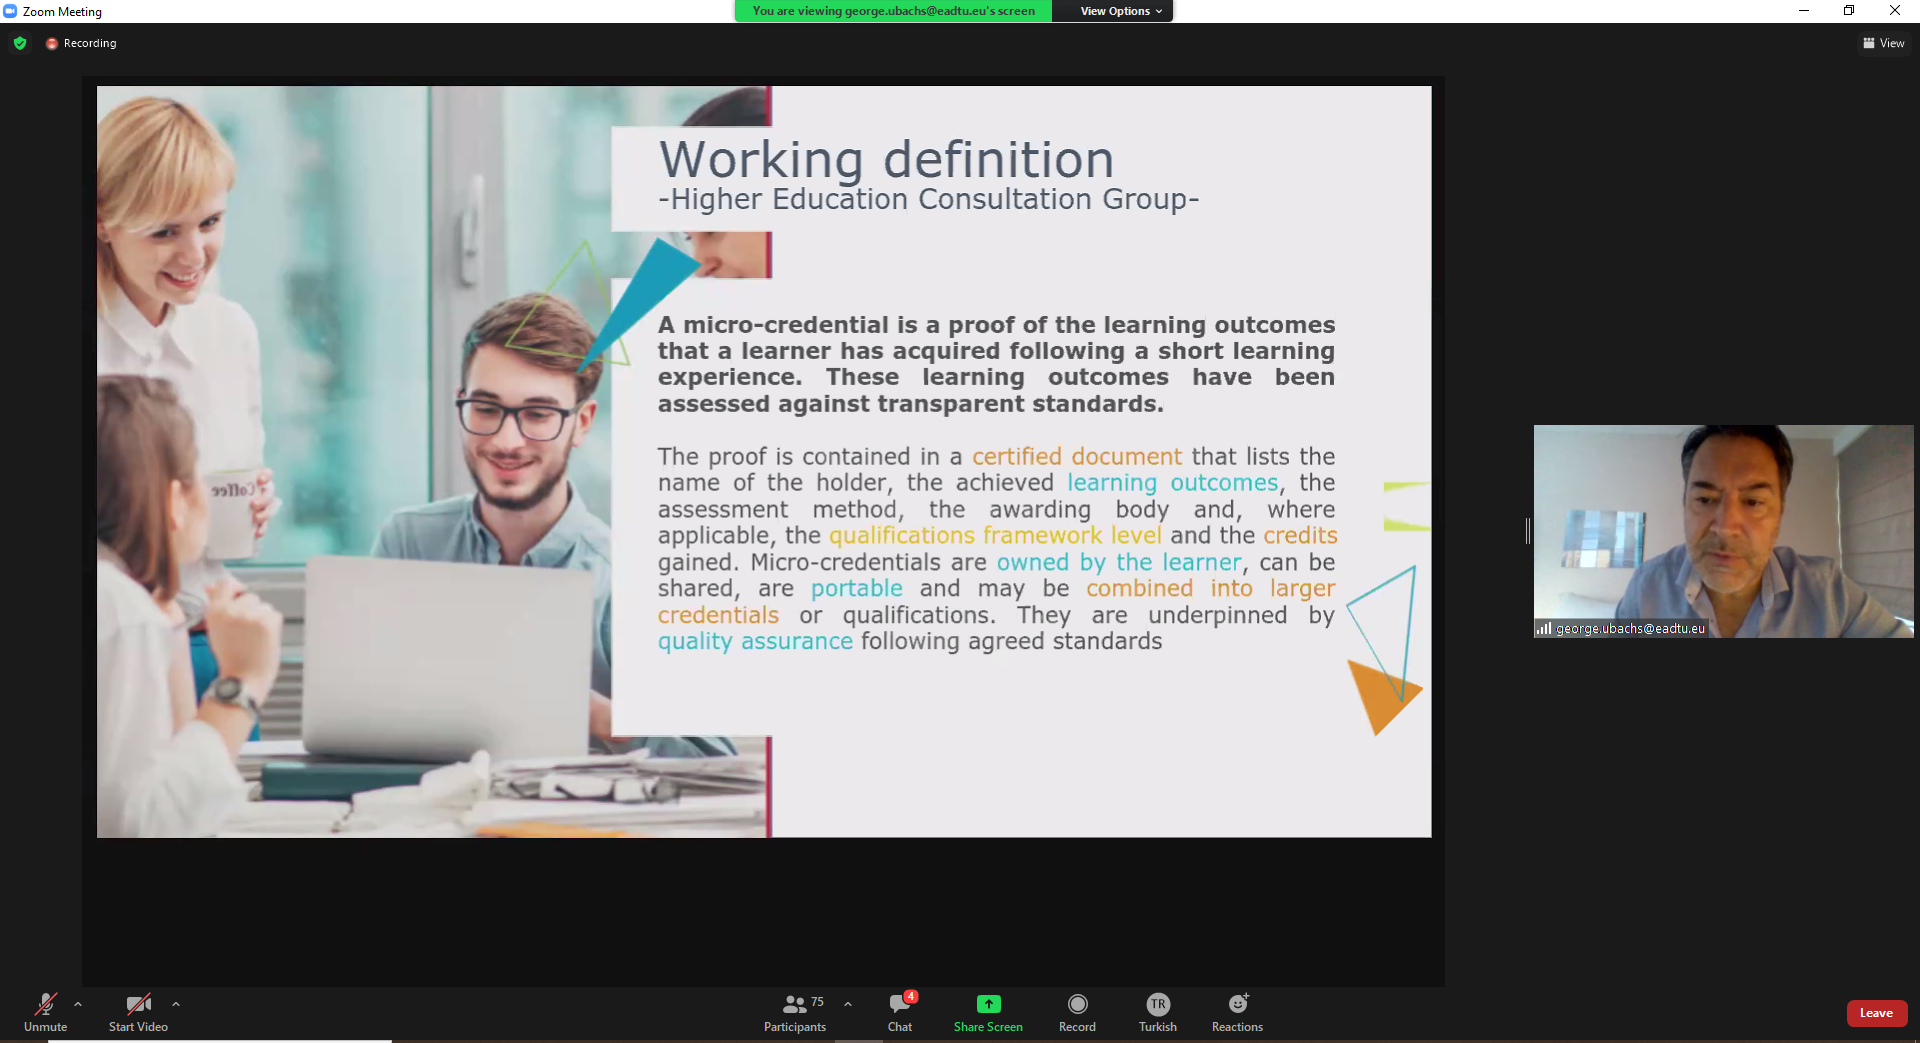
Task: Click the signal strength icon on speaker video
Action: tap(1544, 629)
